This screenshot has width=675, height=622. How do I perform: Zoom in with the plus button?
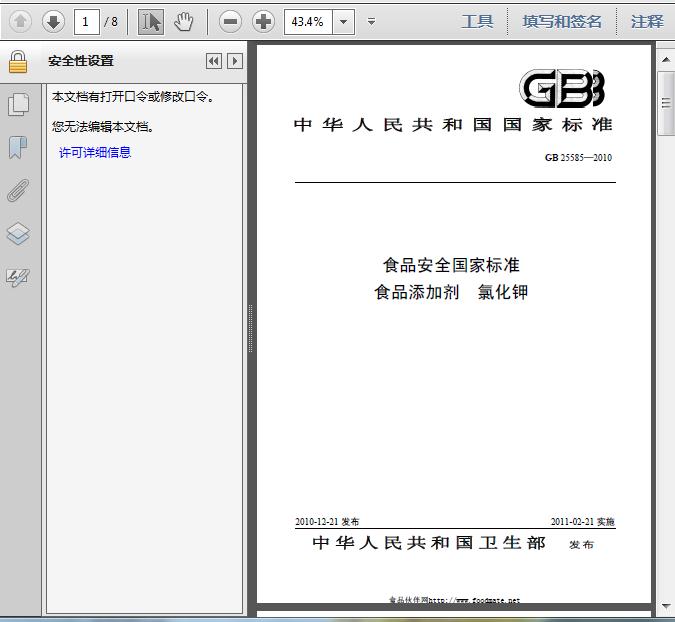(x=263, y=21)
